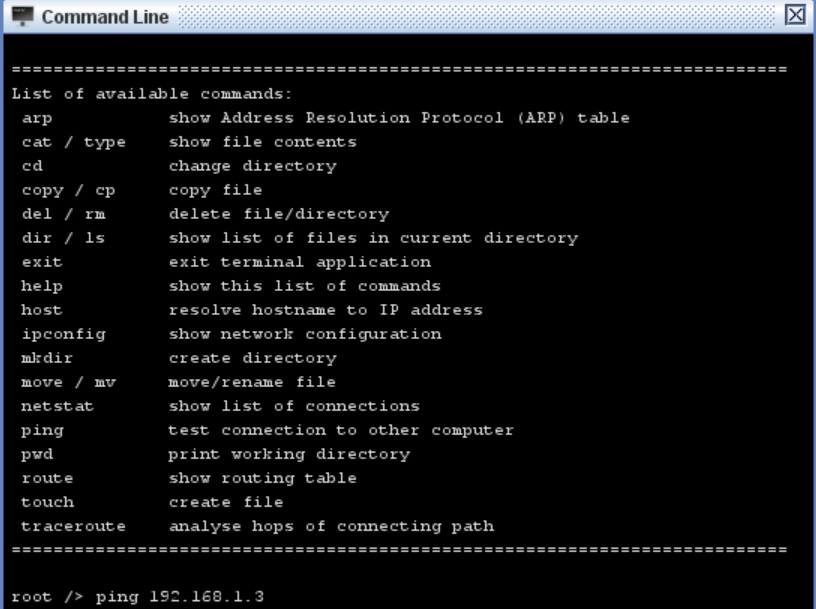Click the terminal icon in the title bar
Image resolution: width=816 pixels, height=609 pixels.
click(x=21, y=16)
